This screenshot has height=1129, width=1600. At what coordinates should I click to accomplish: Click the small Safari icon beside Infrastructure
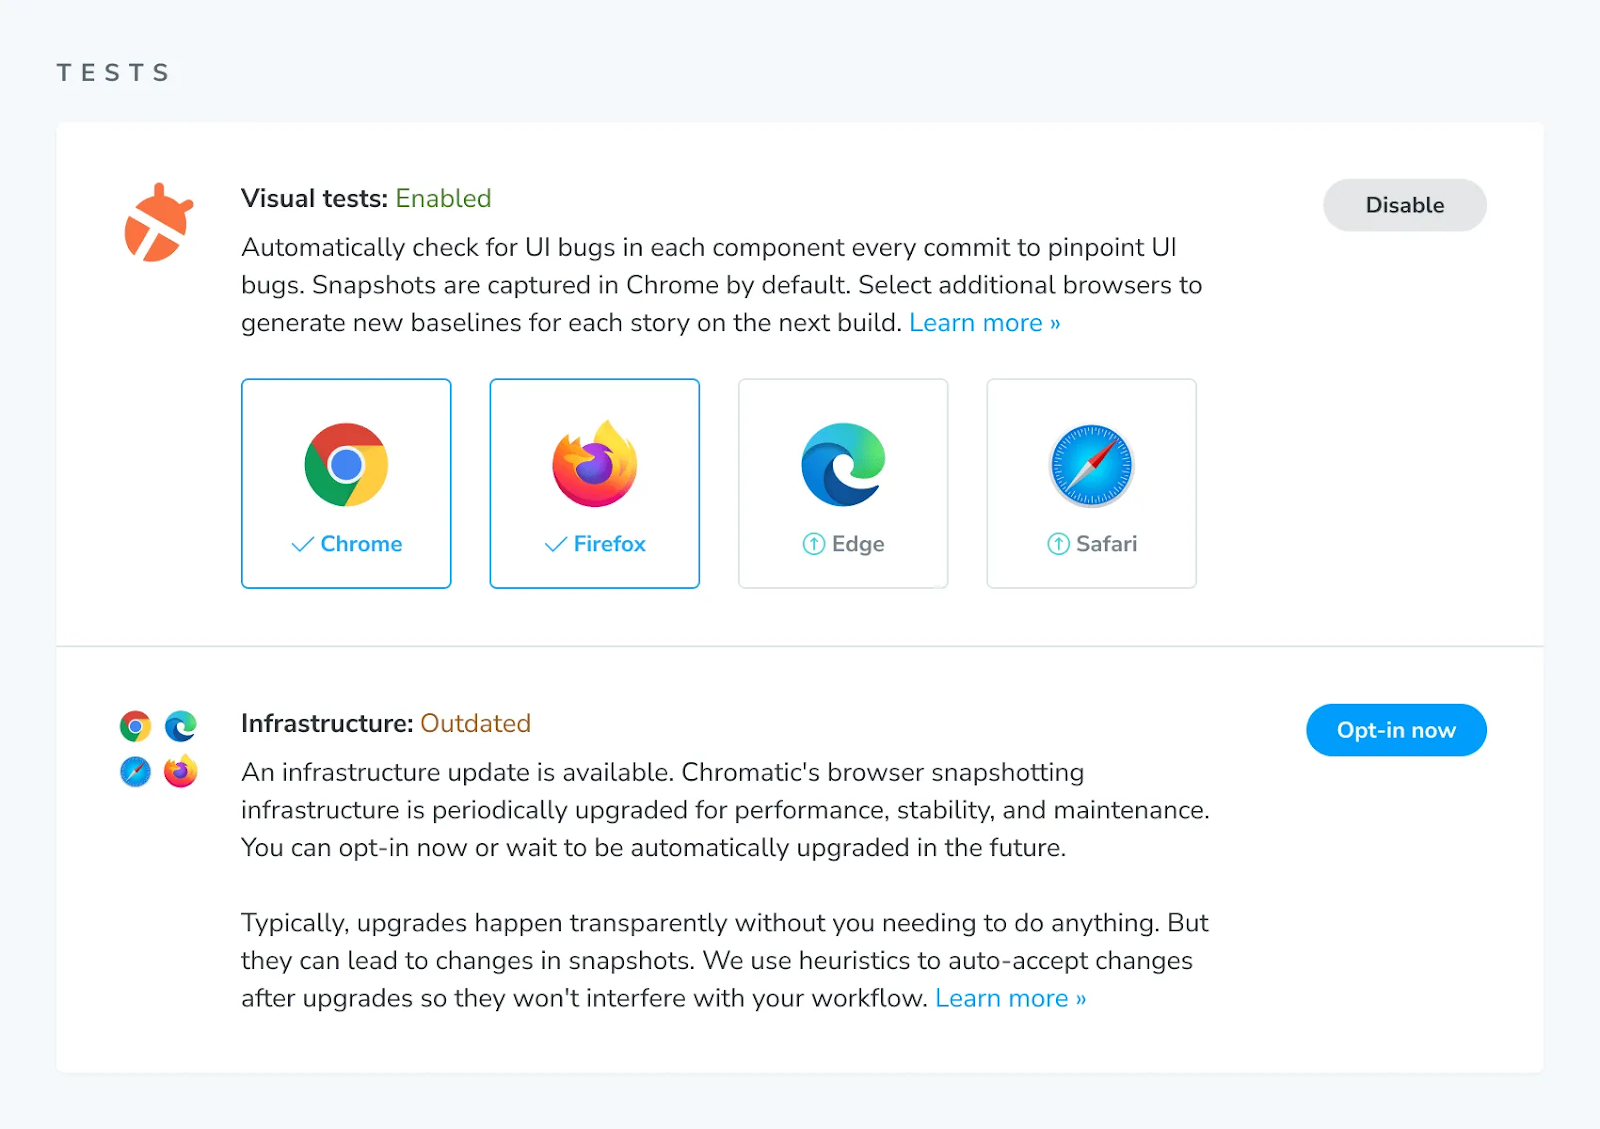133,772
